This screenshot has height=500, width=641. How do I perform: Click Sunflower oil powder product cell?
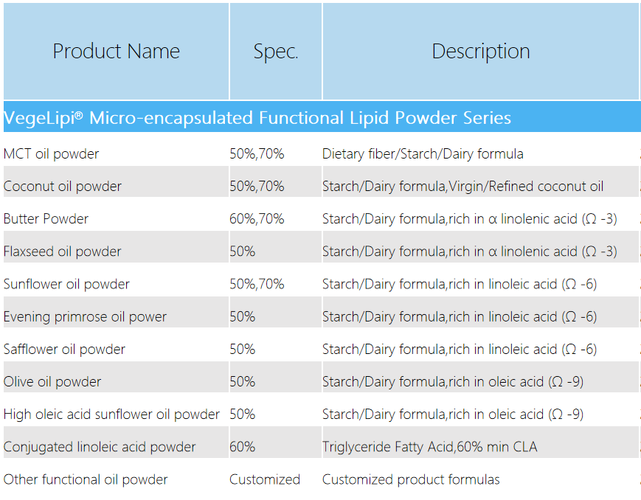66,284
